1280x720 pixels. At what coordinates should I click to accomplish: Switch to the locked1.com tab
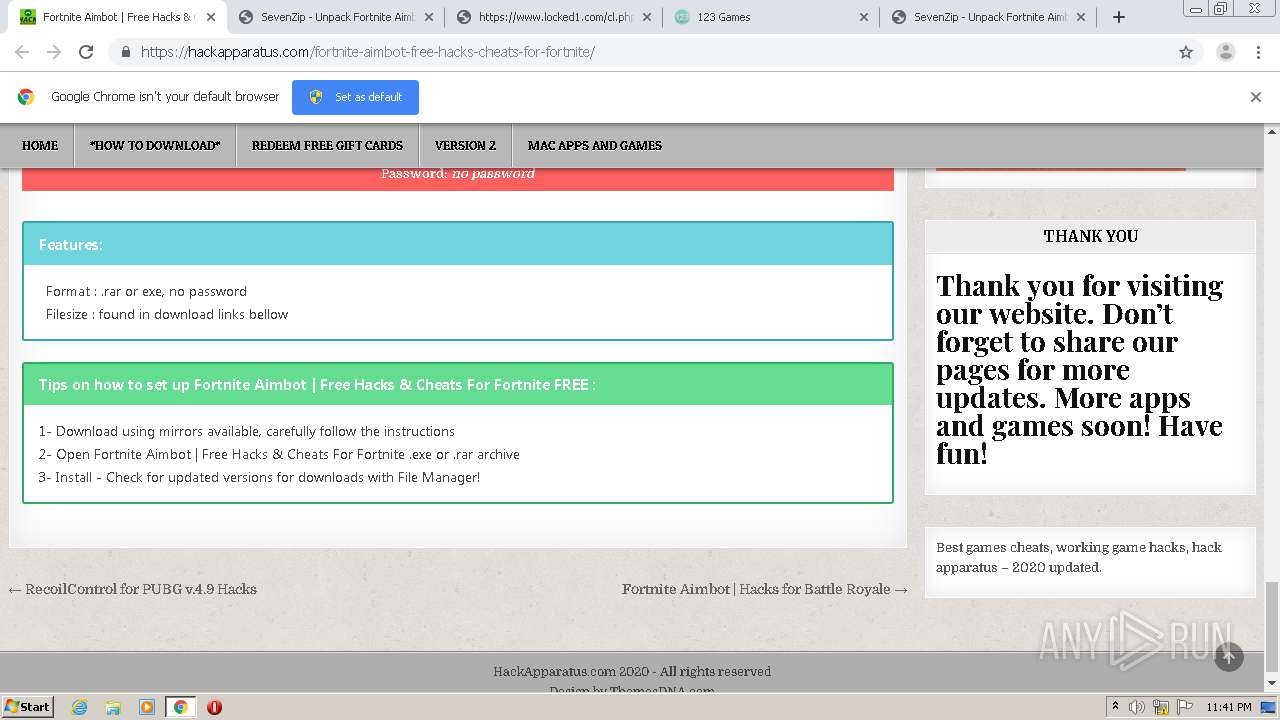(556, 17)
